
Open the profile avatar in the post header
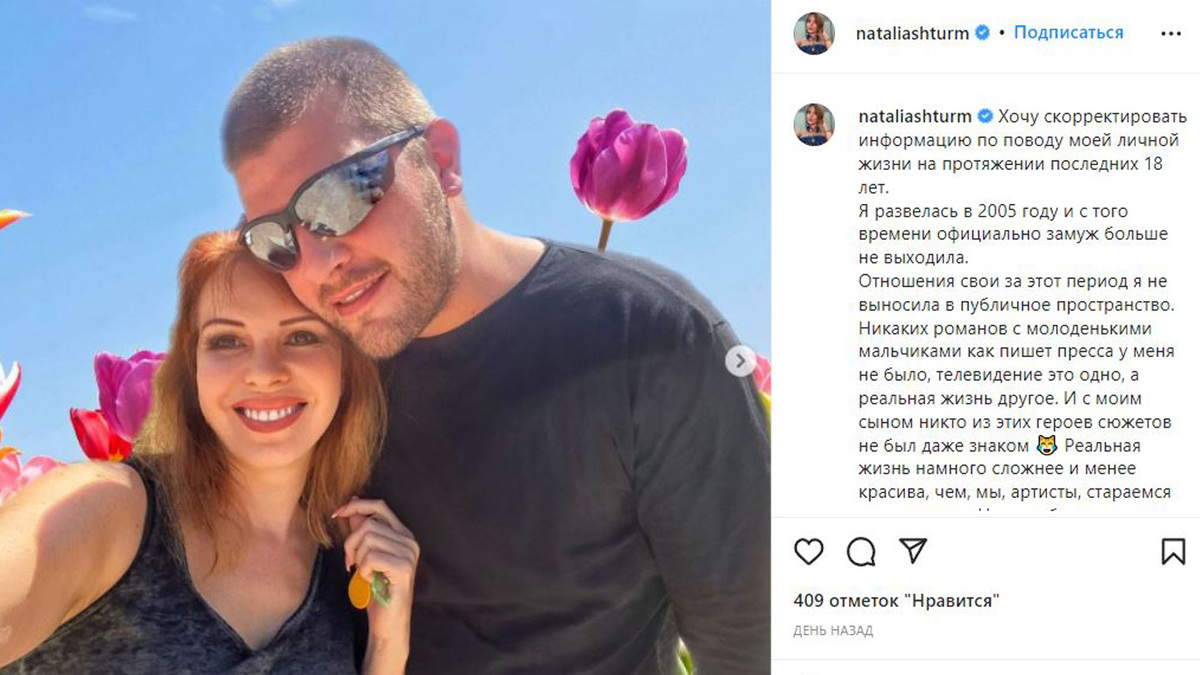coord(814,34)
